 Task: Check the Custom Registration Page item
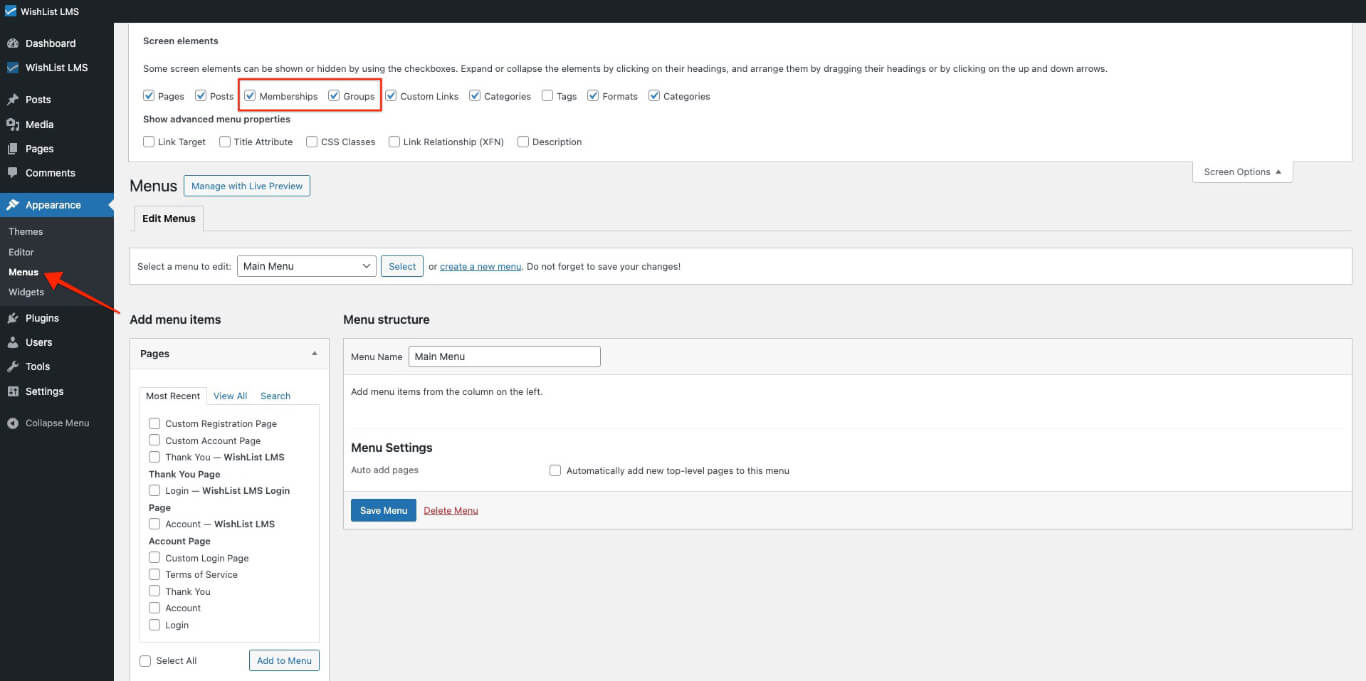155,423
